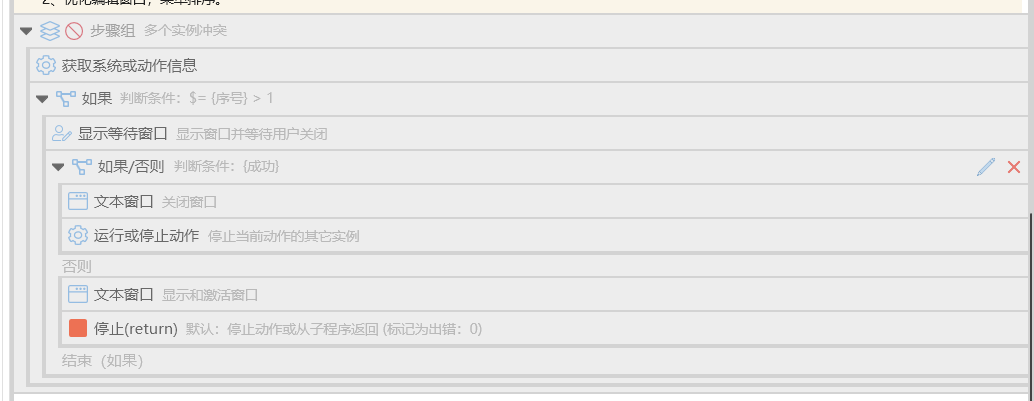Image resolution: width=1034 pixels, height=401 pixels.
Task: Click window icon for 文本窗口 显示和激活窗口
Action: (78, 294)
